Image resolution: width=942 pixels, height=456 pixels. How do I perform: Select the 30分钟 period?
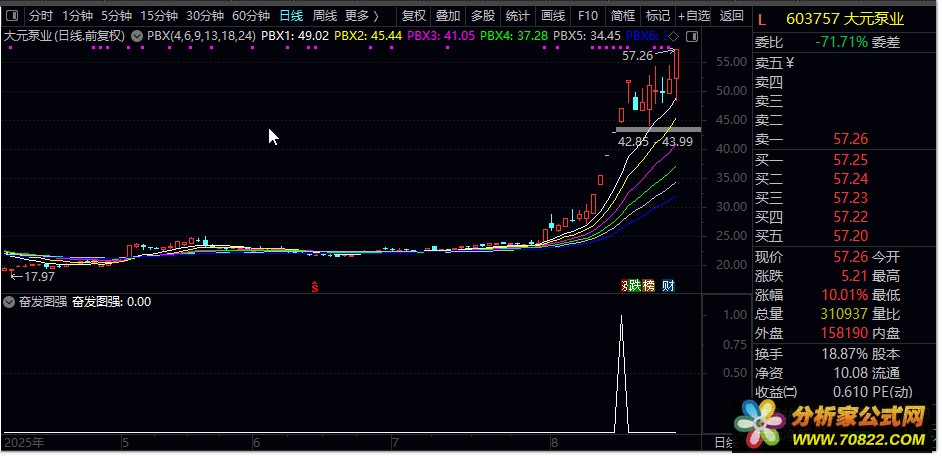204,16
